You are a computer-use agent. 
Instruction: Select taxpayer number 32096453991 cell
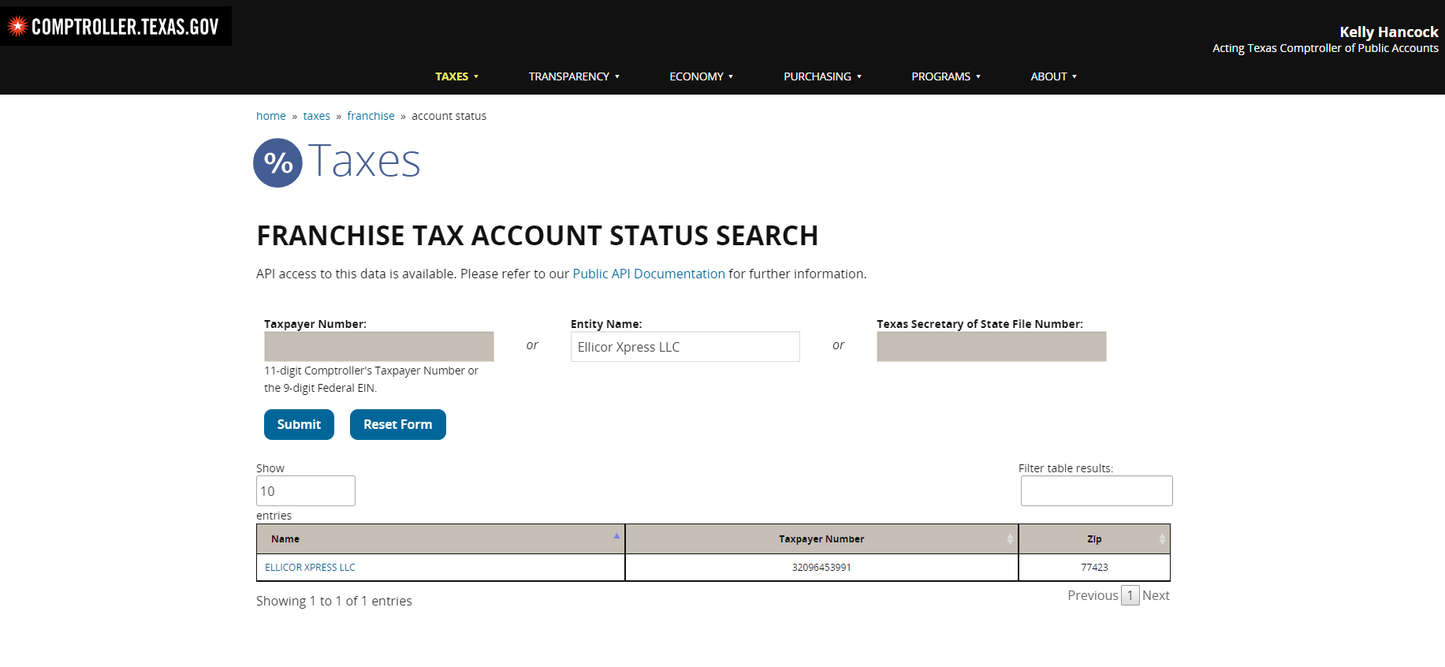click(822, 567)
